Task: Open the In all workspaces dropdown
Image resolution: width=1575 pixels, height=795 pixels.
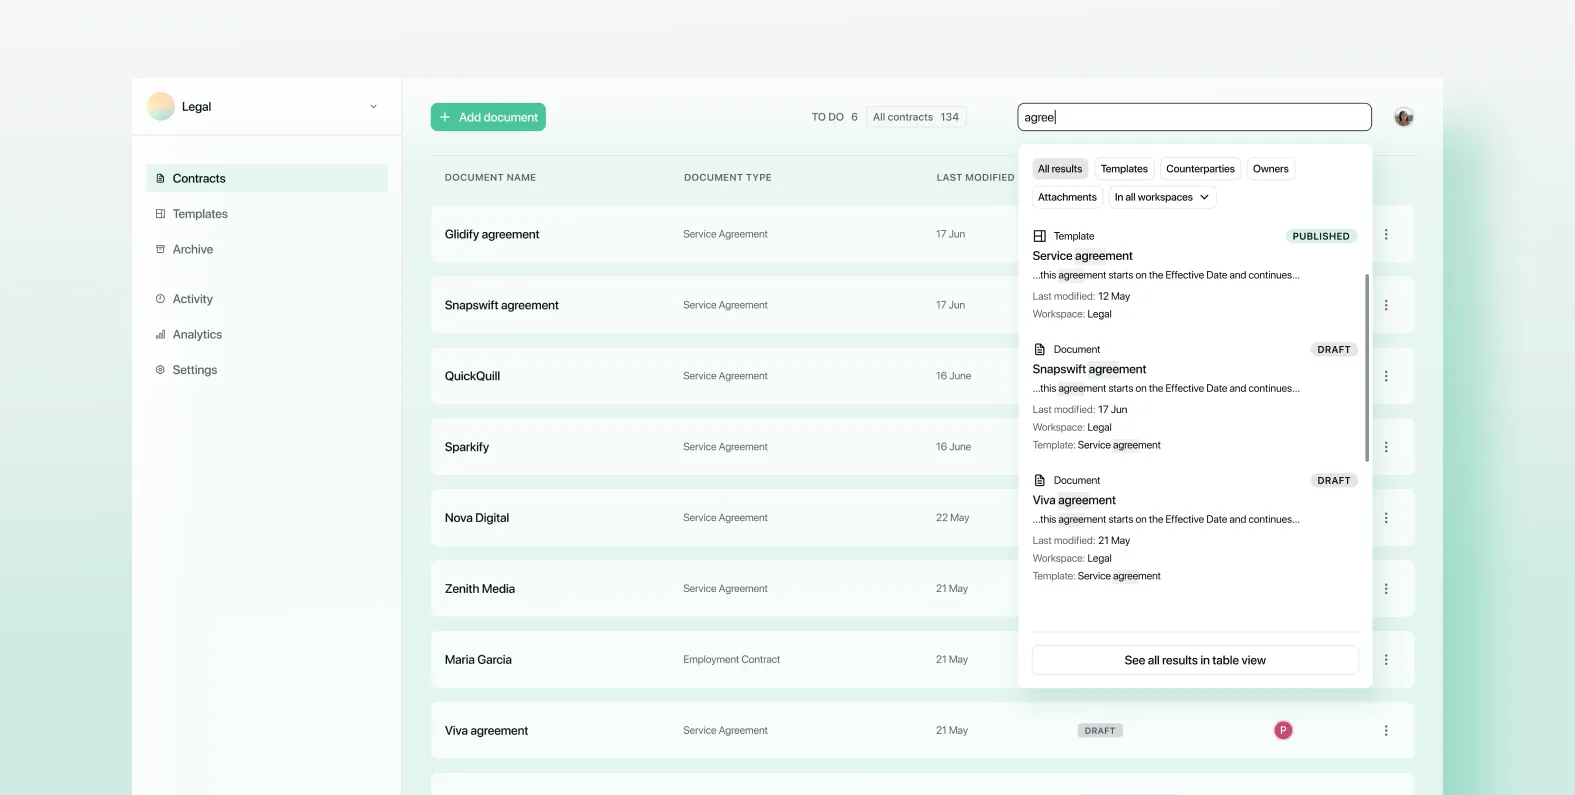Action: click(x=1162, y=197)
